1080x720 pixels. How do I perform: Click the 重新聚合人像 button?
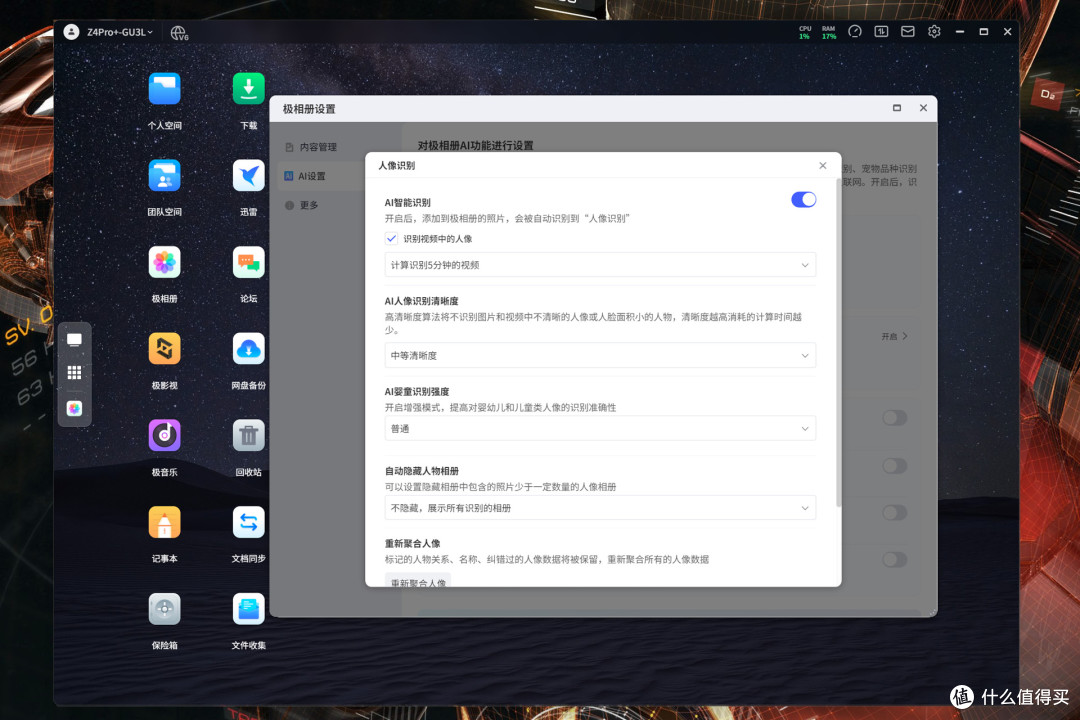[x=418, y=580]
